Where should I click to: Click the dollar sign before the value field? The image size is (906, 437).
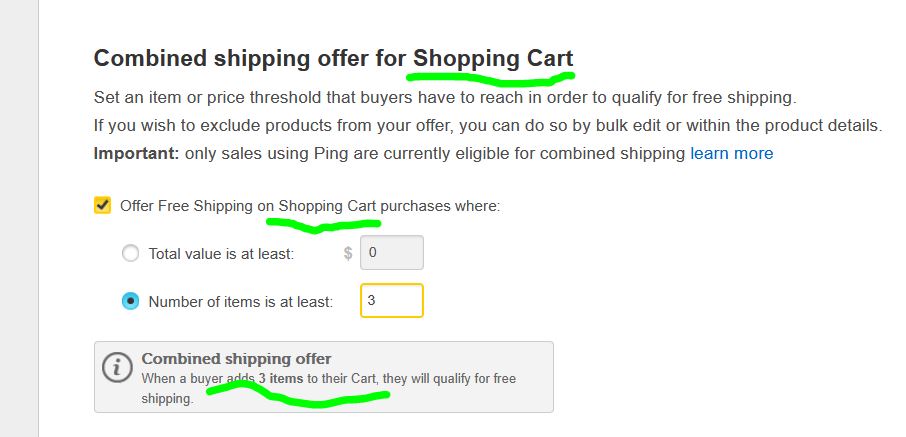coord(348,253)
